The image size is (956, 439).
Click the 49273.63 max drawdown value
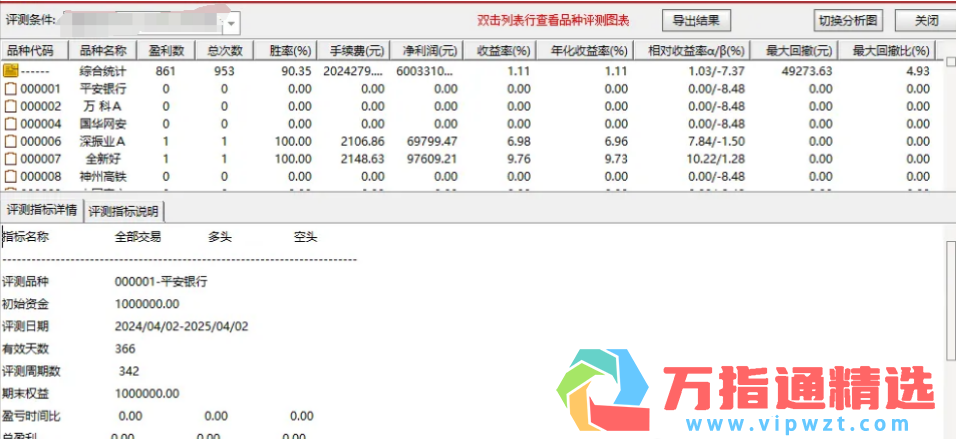coord(807,71)
